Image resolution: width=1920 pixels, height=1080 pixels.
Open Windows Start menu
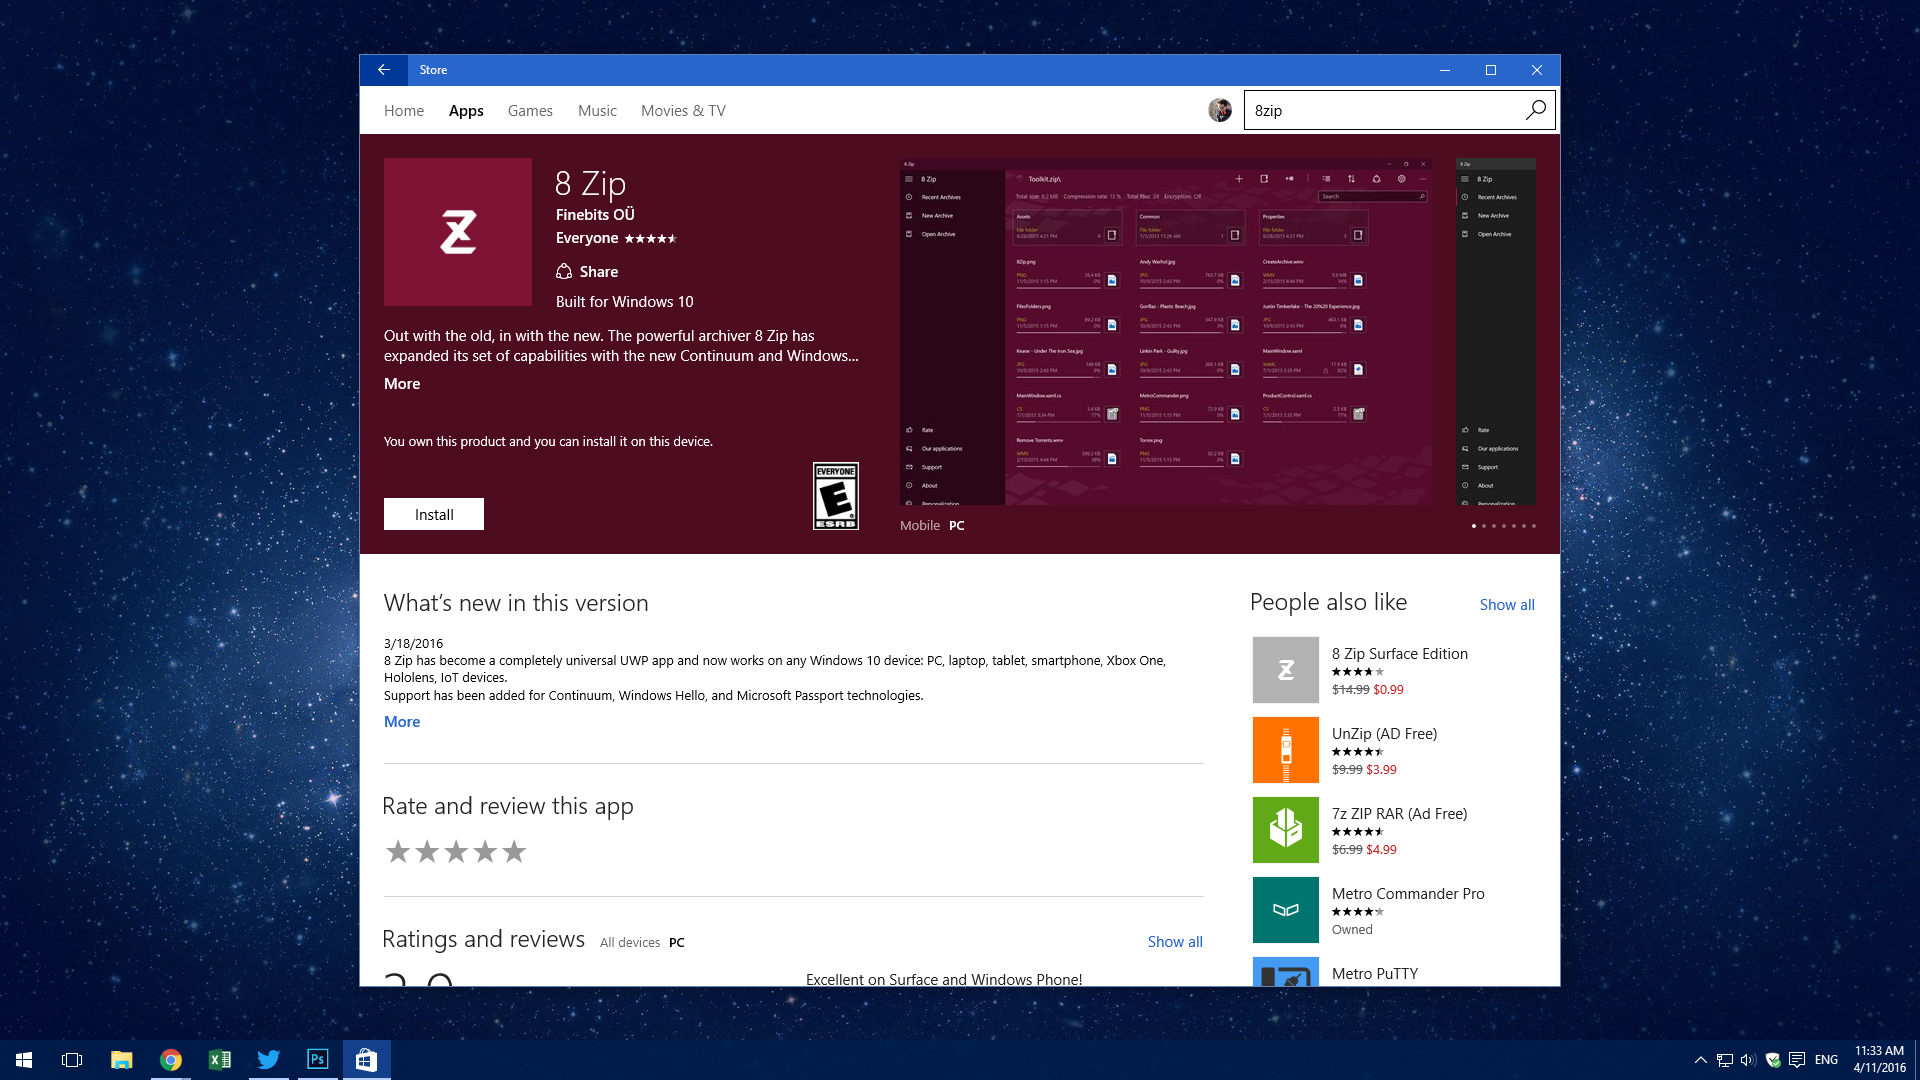pyautogui.click(x=24, y=1060)
